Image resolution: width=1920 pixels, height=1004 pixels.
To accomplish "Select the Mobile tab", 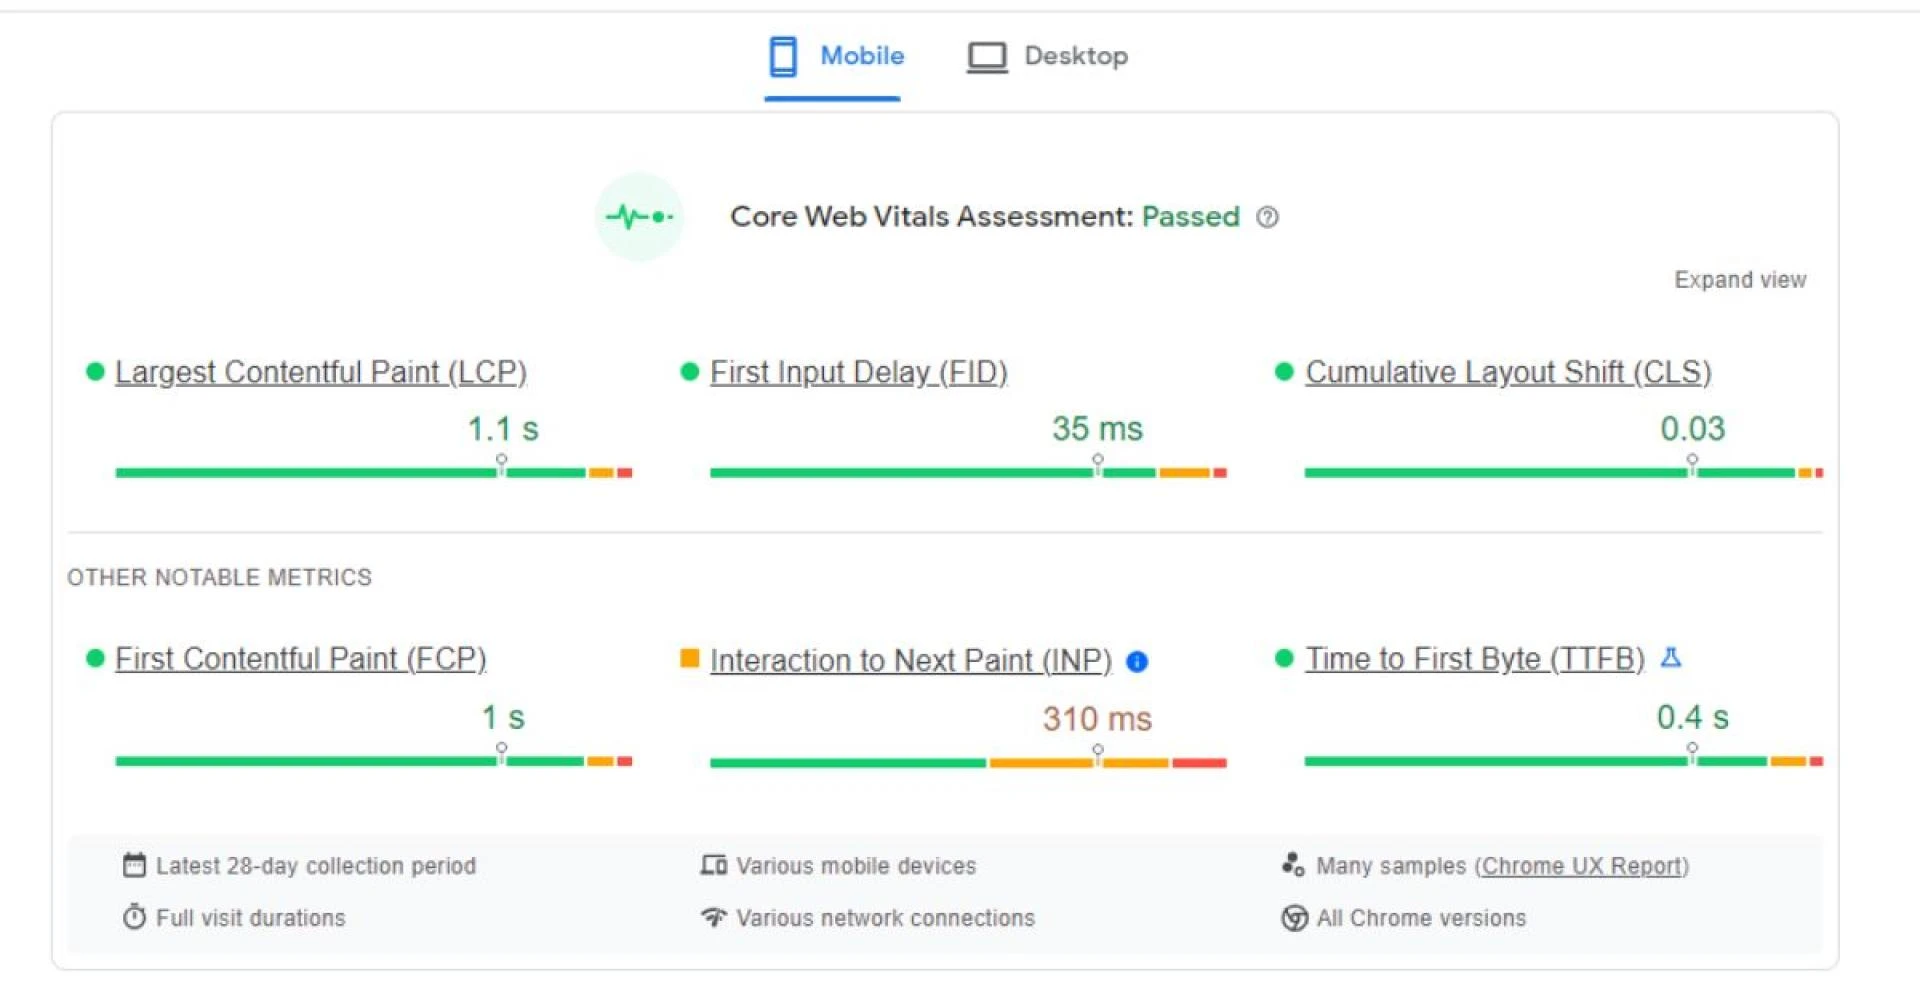I will pos(860,57).
